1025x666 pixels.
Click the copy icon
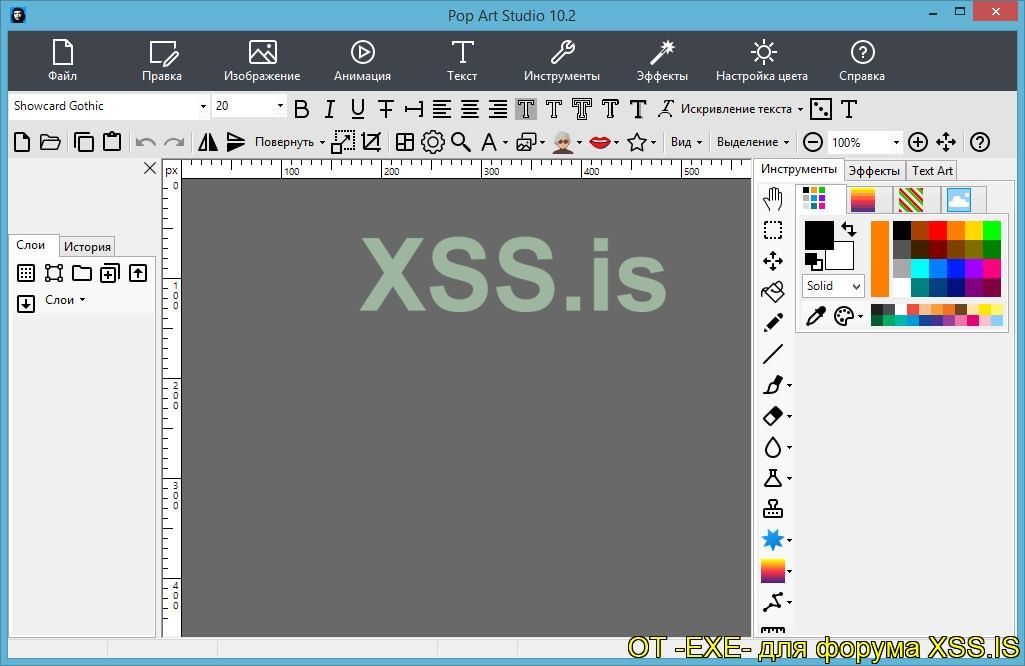84,142
